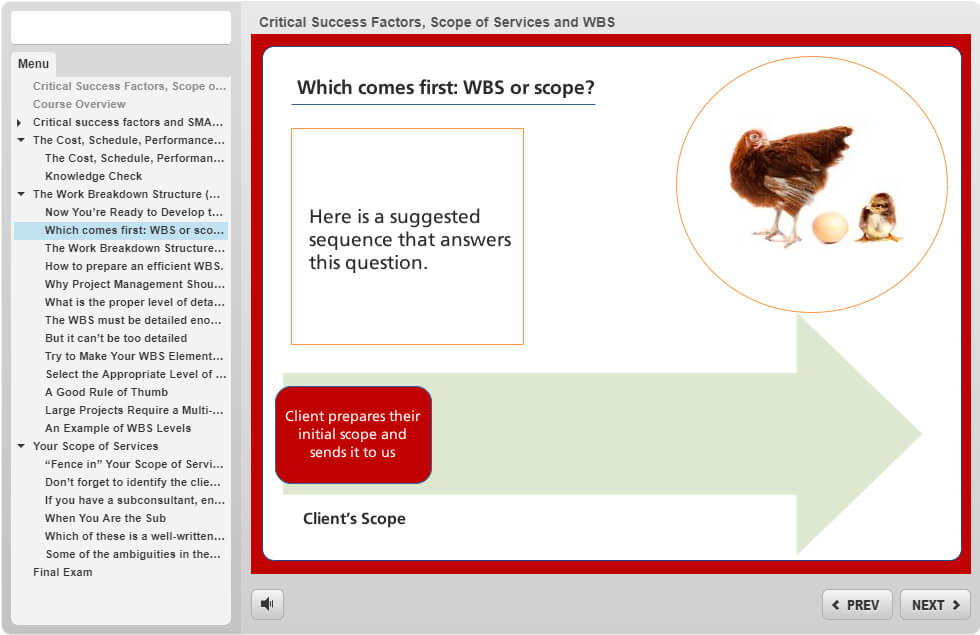Click the Client's Scope label
Image resolution: width=980 pixels, height=635 pixels.
pos(354,519)
